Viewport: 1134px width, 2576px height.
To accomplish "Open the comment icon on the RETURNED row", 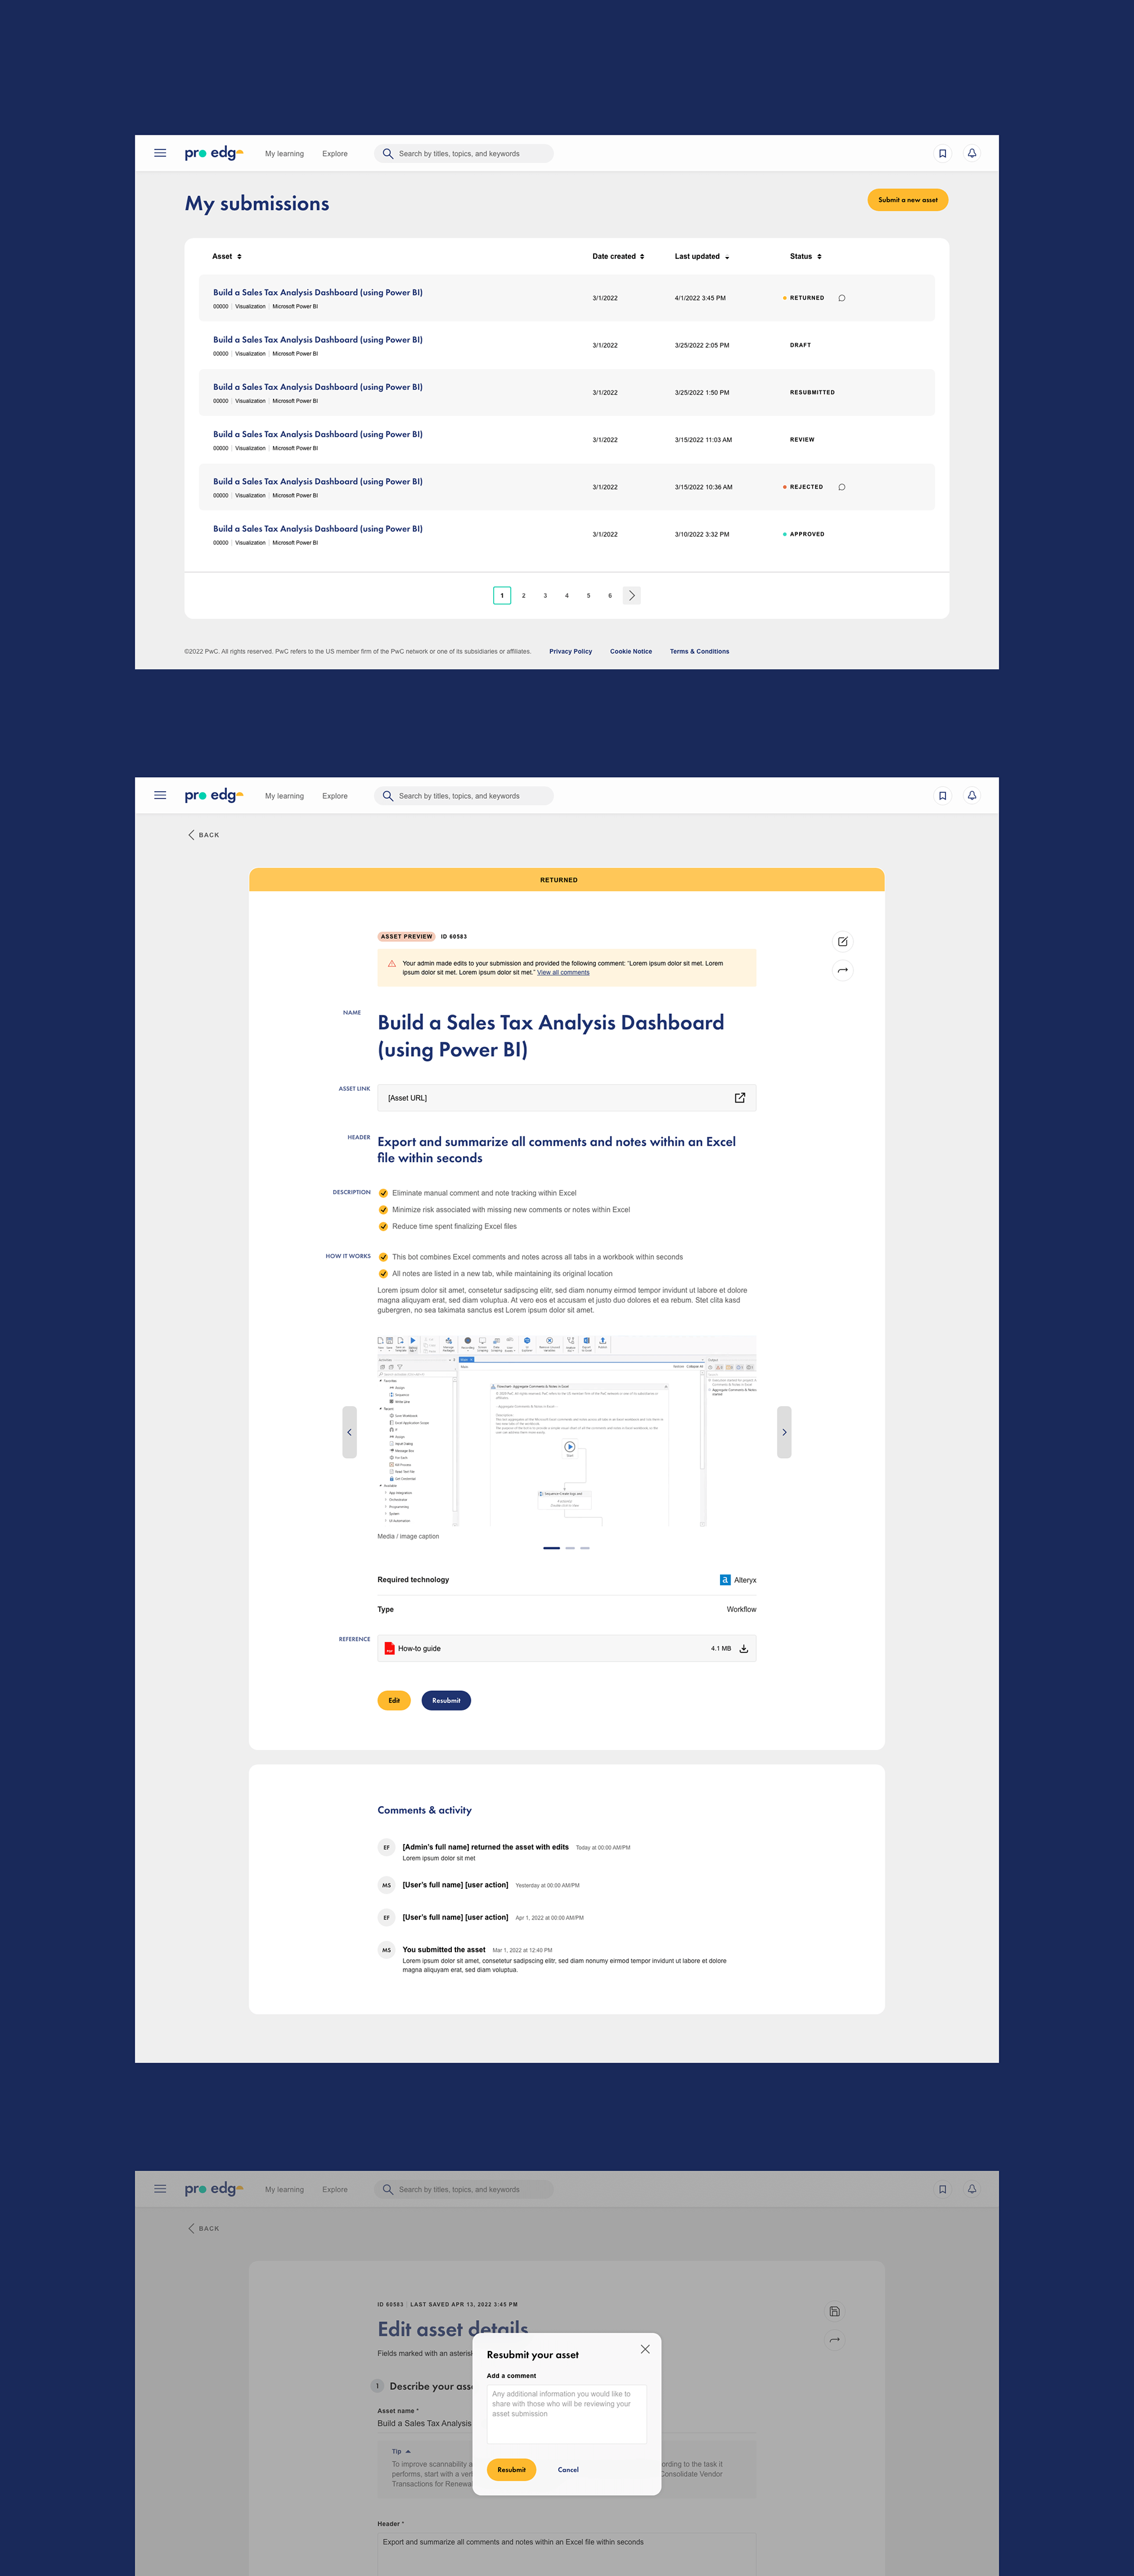I will (x=841, y=298).
